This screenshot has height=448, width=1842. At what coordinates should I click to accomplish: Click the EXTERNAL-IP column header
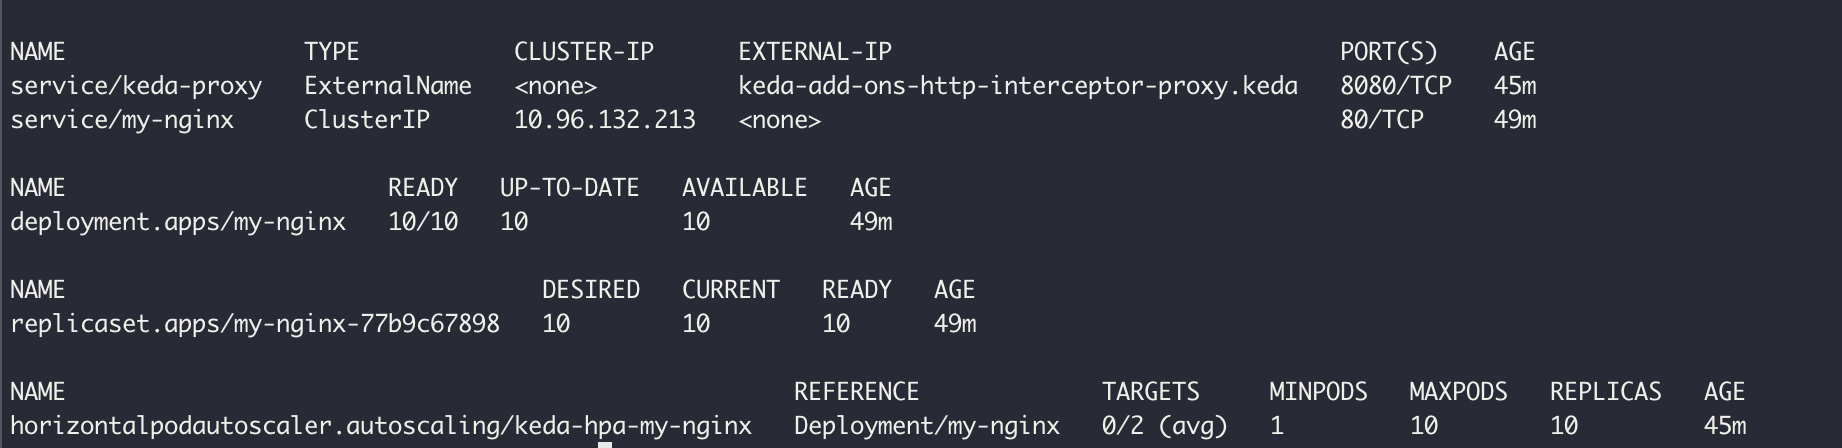tap(815, 52)
